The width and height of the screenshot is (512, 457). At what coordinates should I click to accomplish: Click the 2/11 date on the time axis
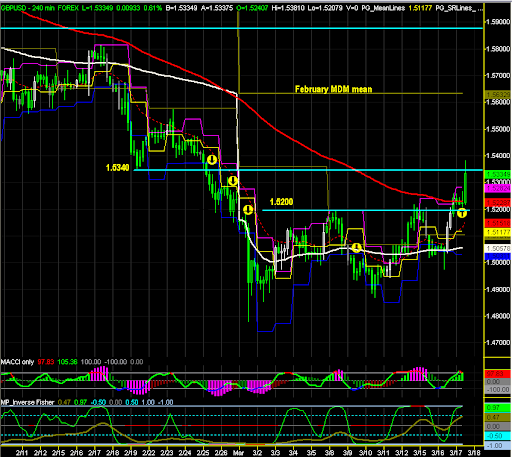click(22, 453)
